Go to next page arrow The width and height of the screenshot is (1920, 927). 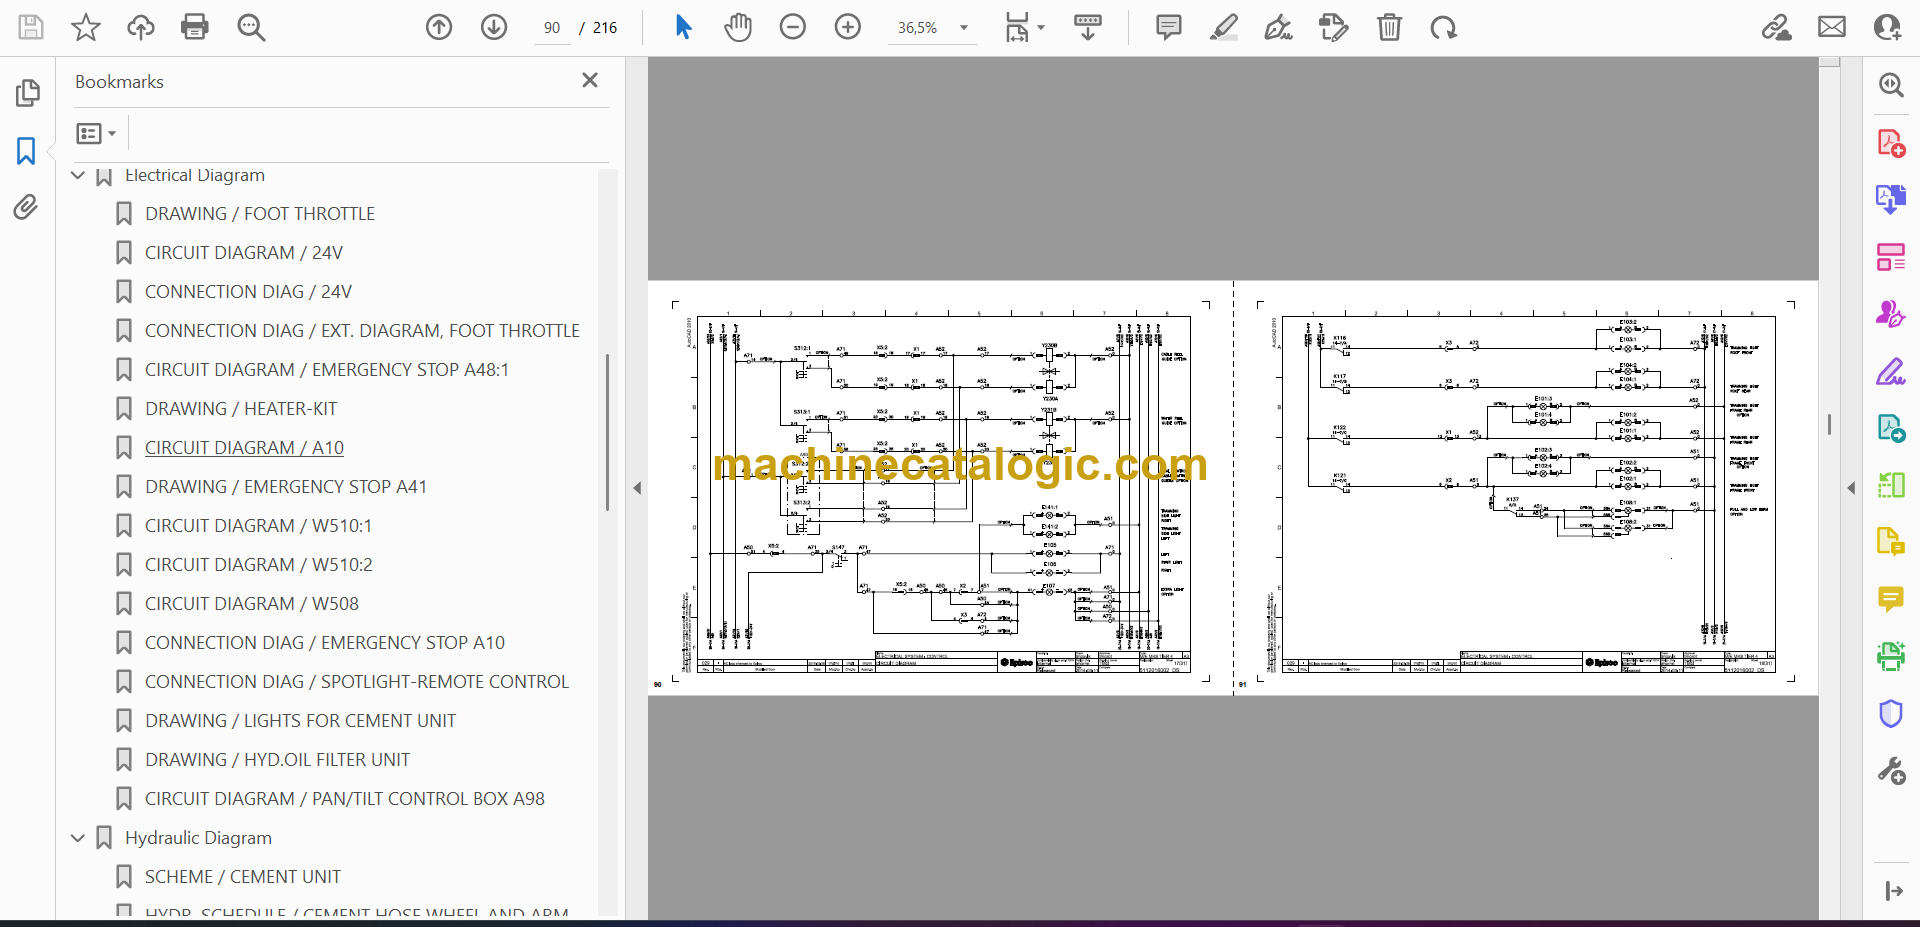tap(494, 27)
